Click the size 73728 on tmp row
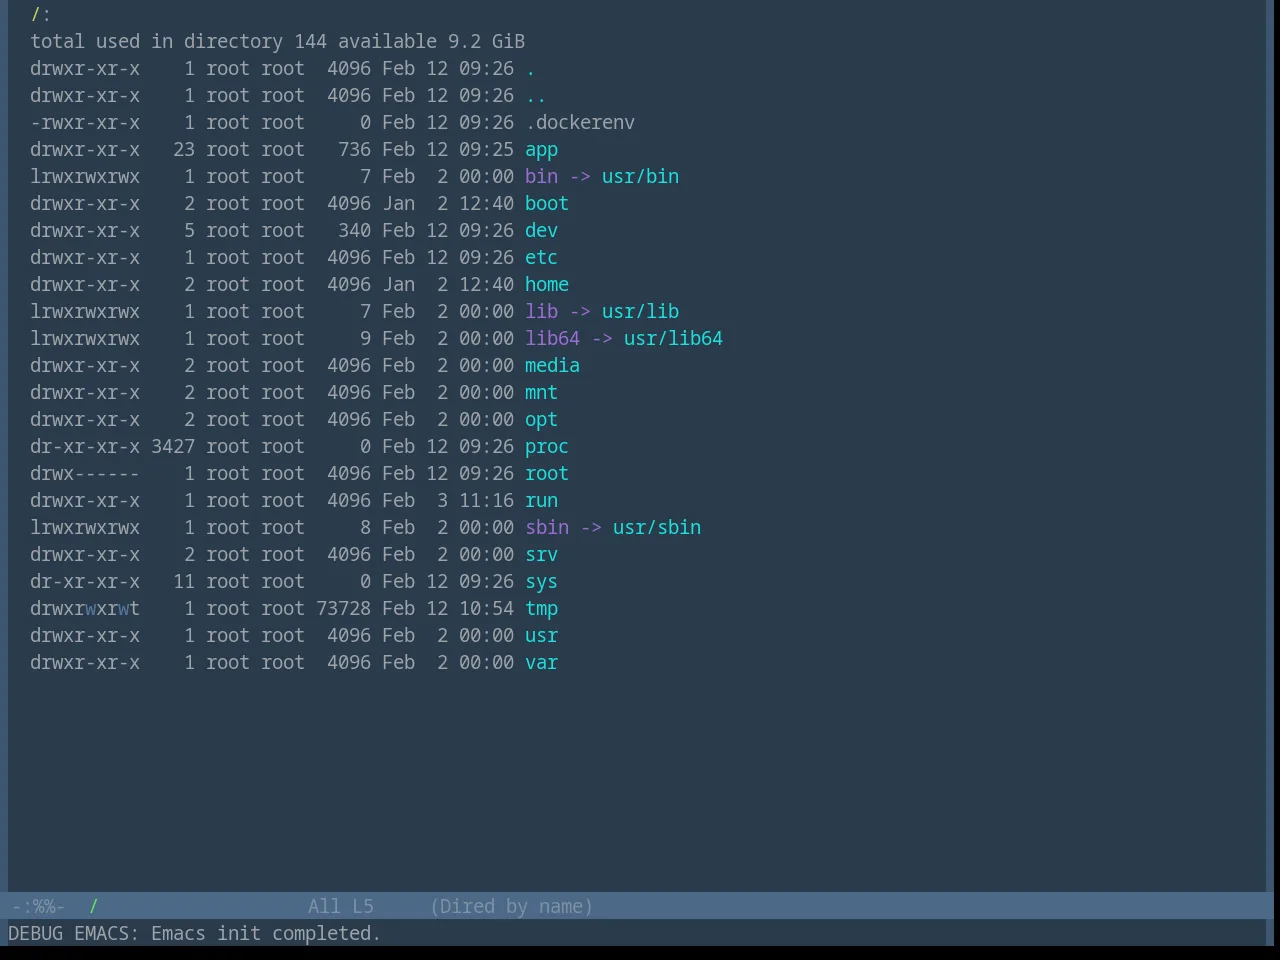Viewport: 1280px width, 960px height. 343,609
